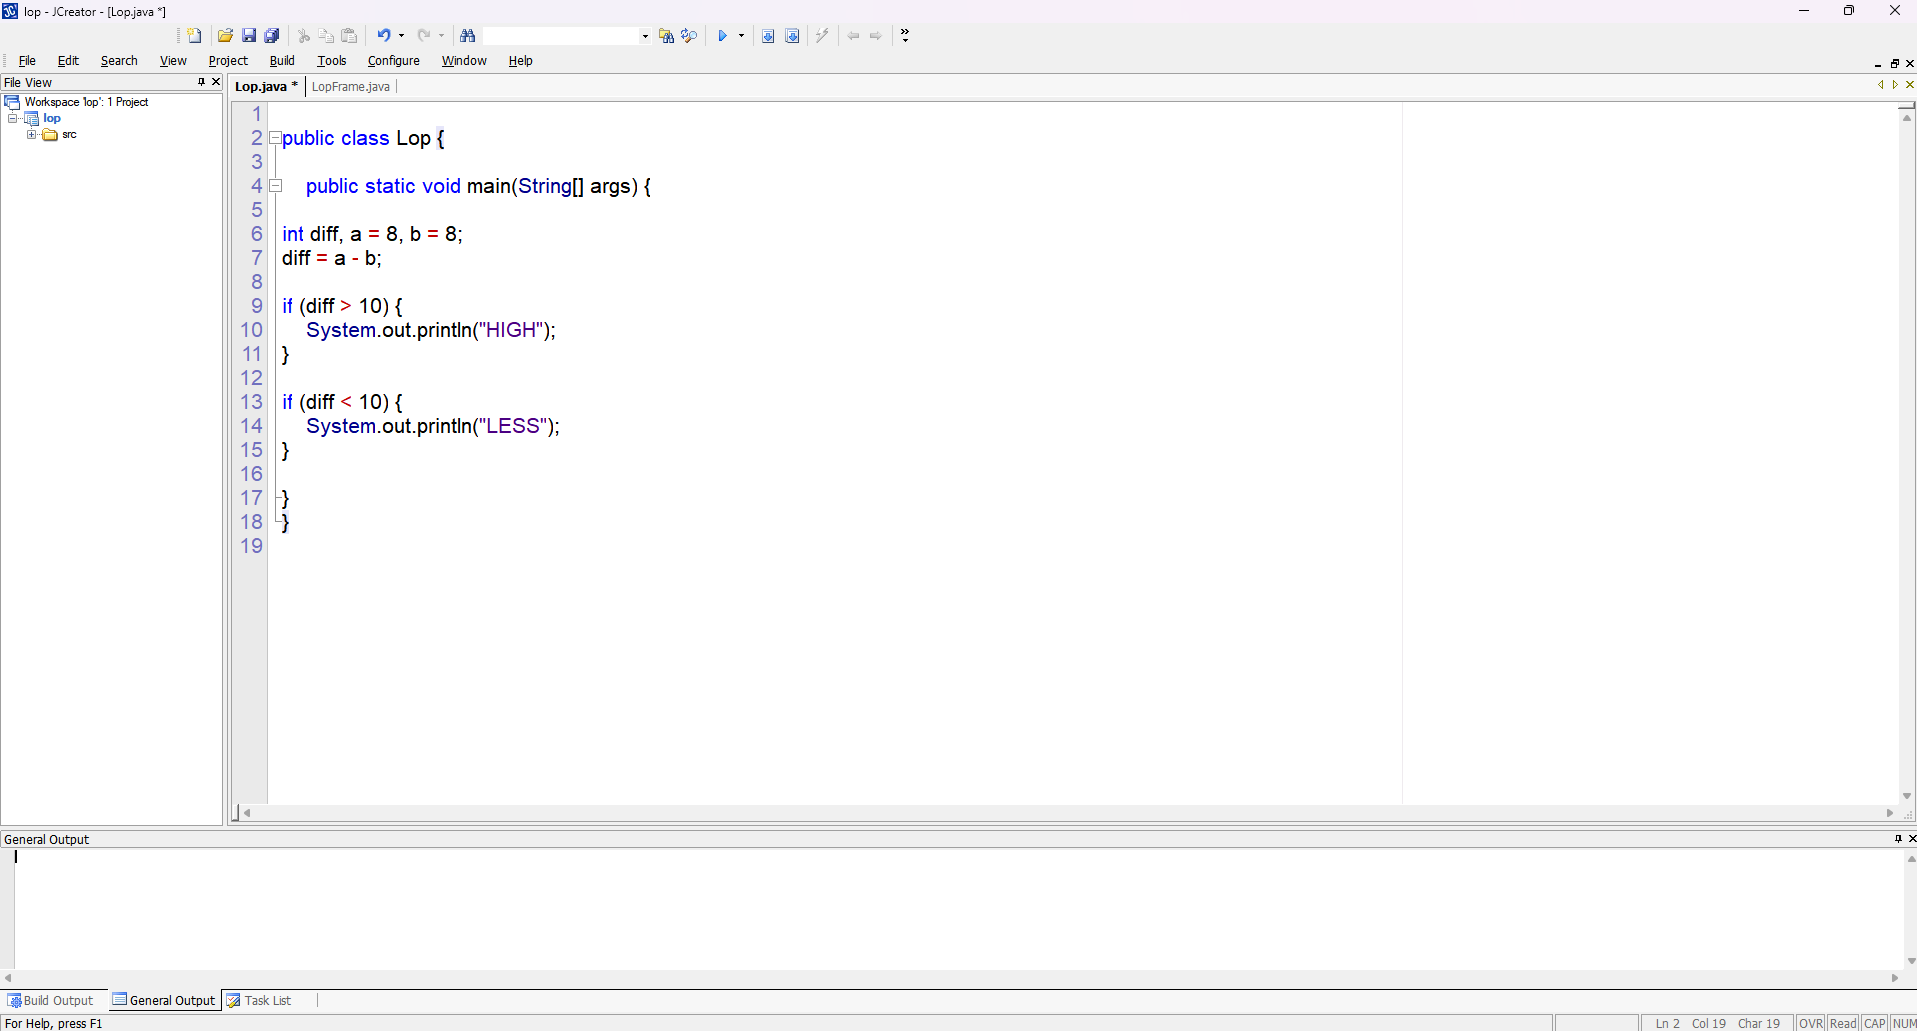Open the Task List tab

click(x=259, y=1000)
